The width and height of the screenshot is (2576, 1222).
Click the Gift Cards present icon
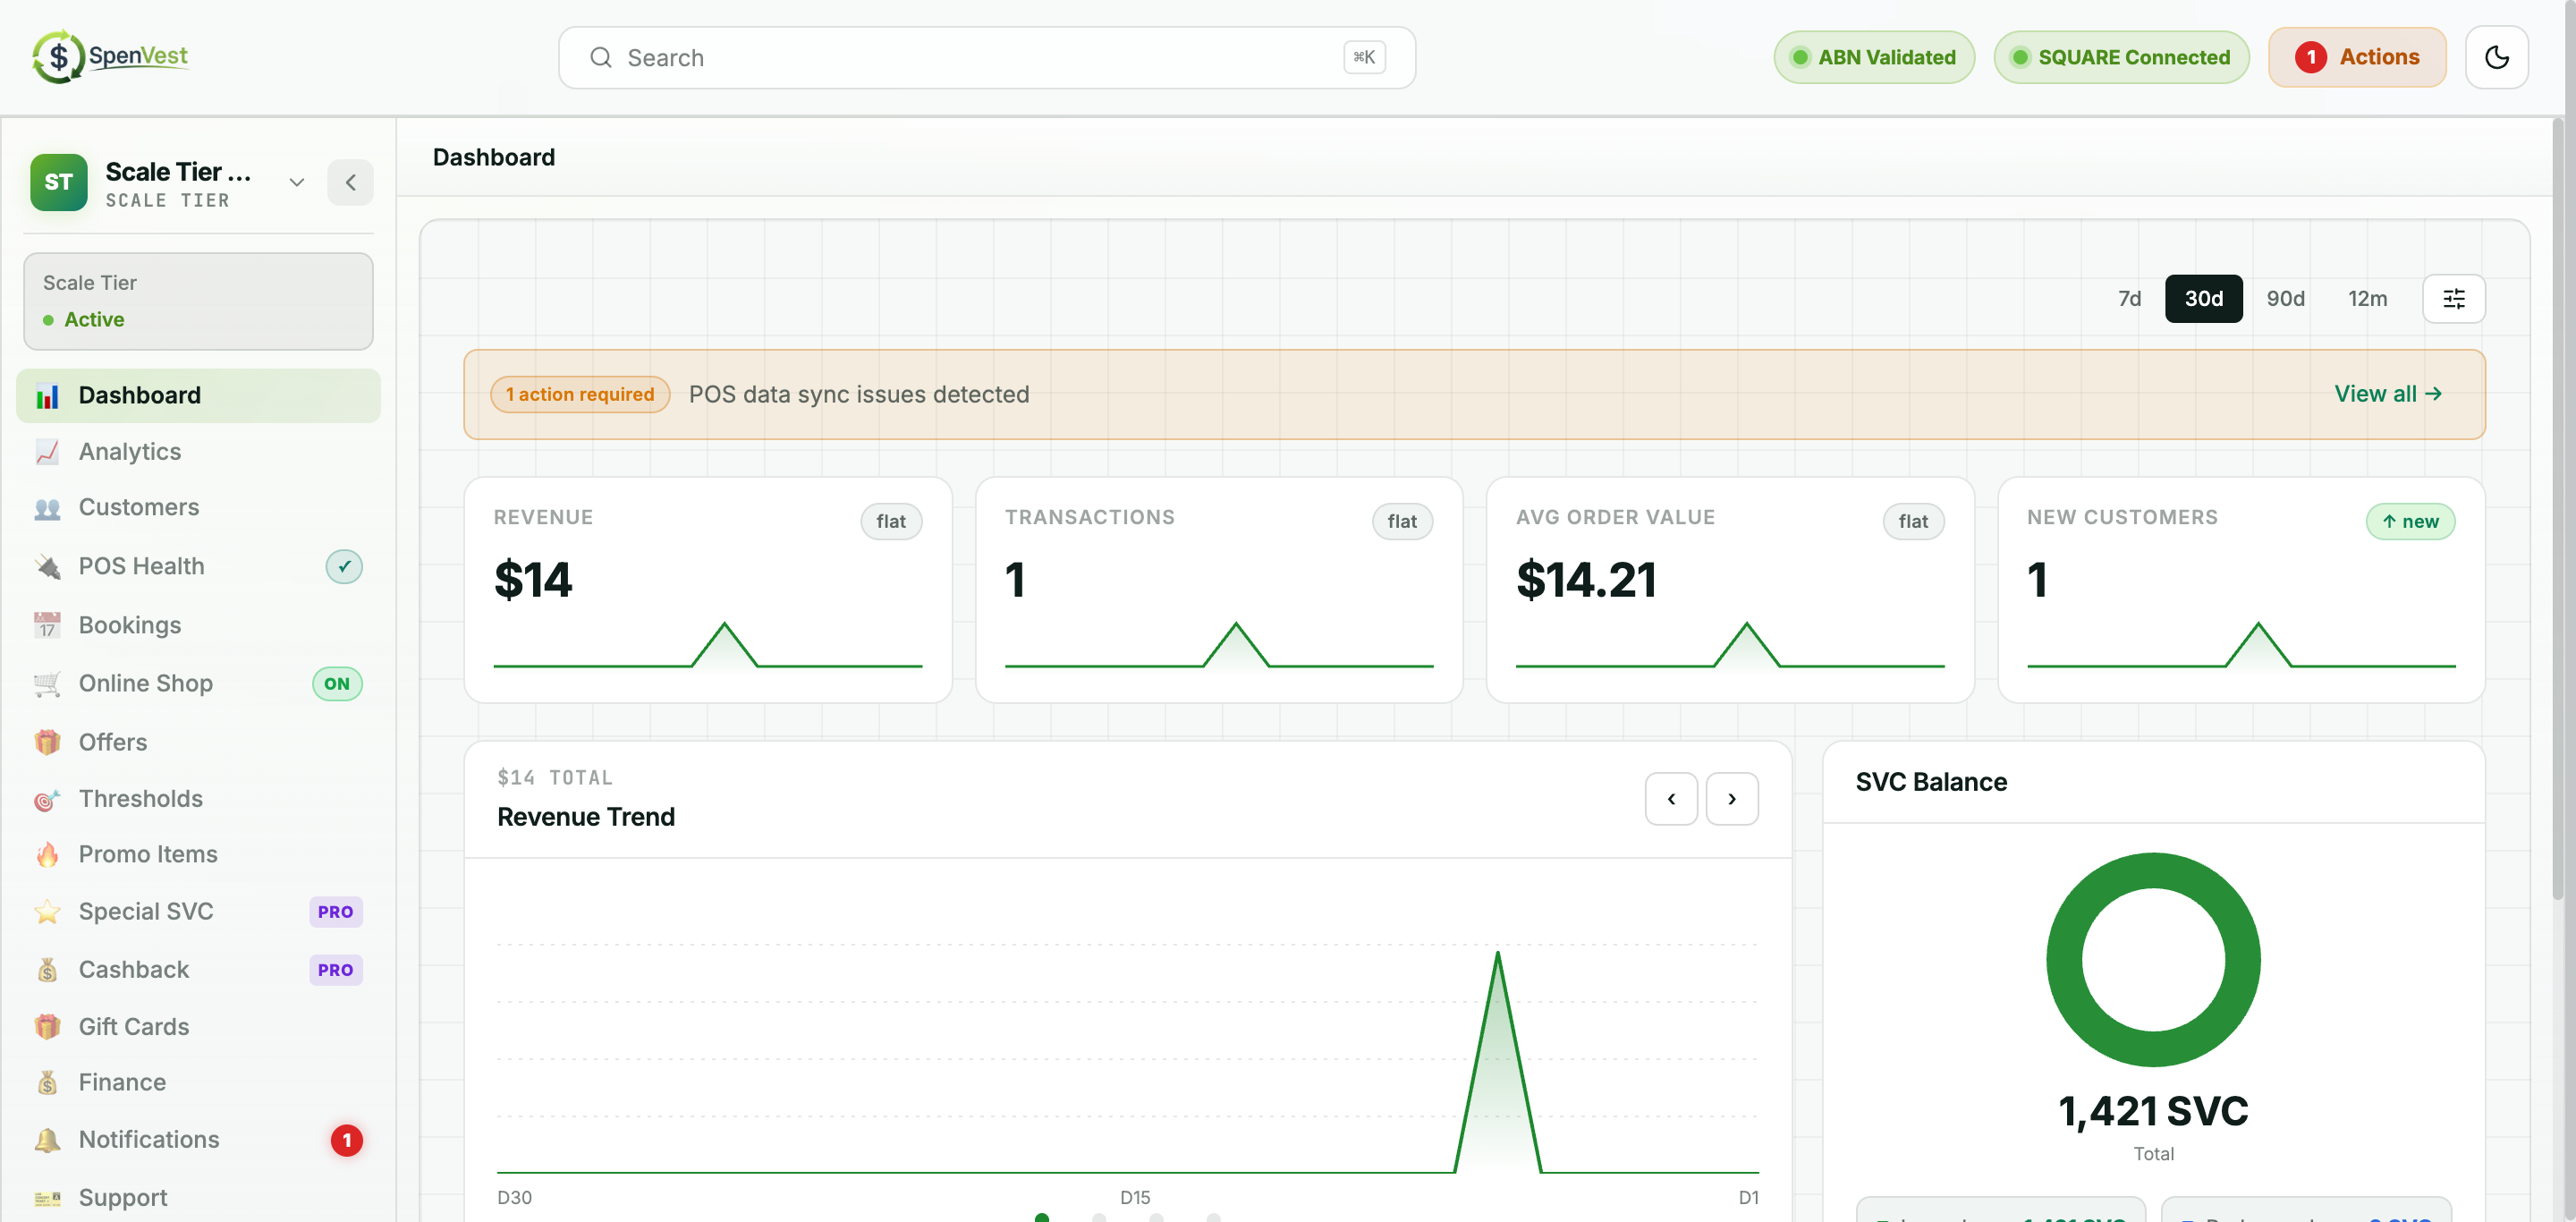pos(47,1027)
